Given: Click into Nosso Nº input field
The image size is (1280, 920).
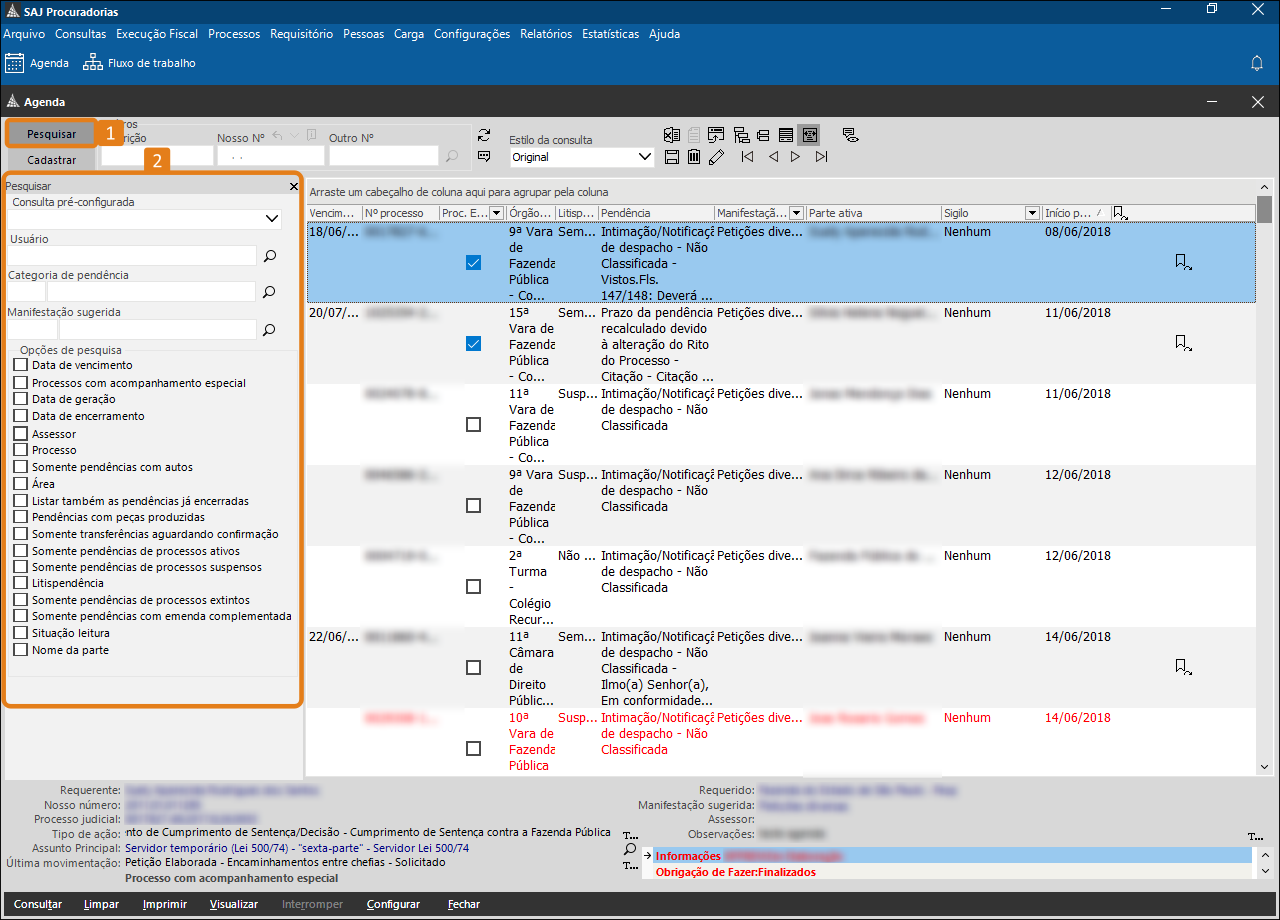Looking at the screenshot, I should (x=270, y=156).
